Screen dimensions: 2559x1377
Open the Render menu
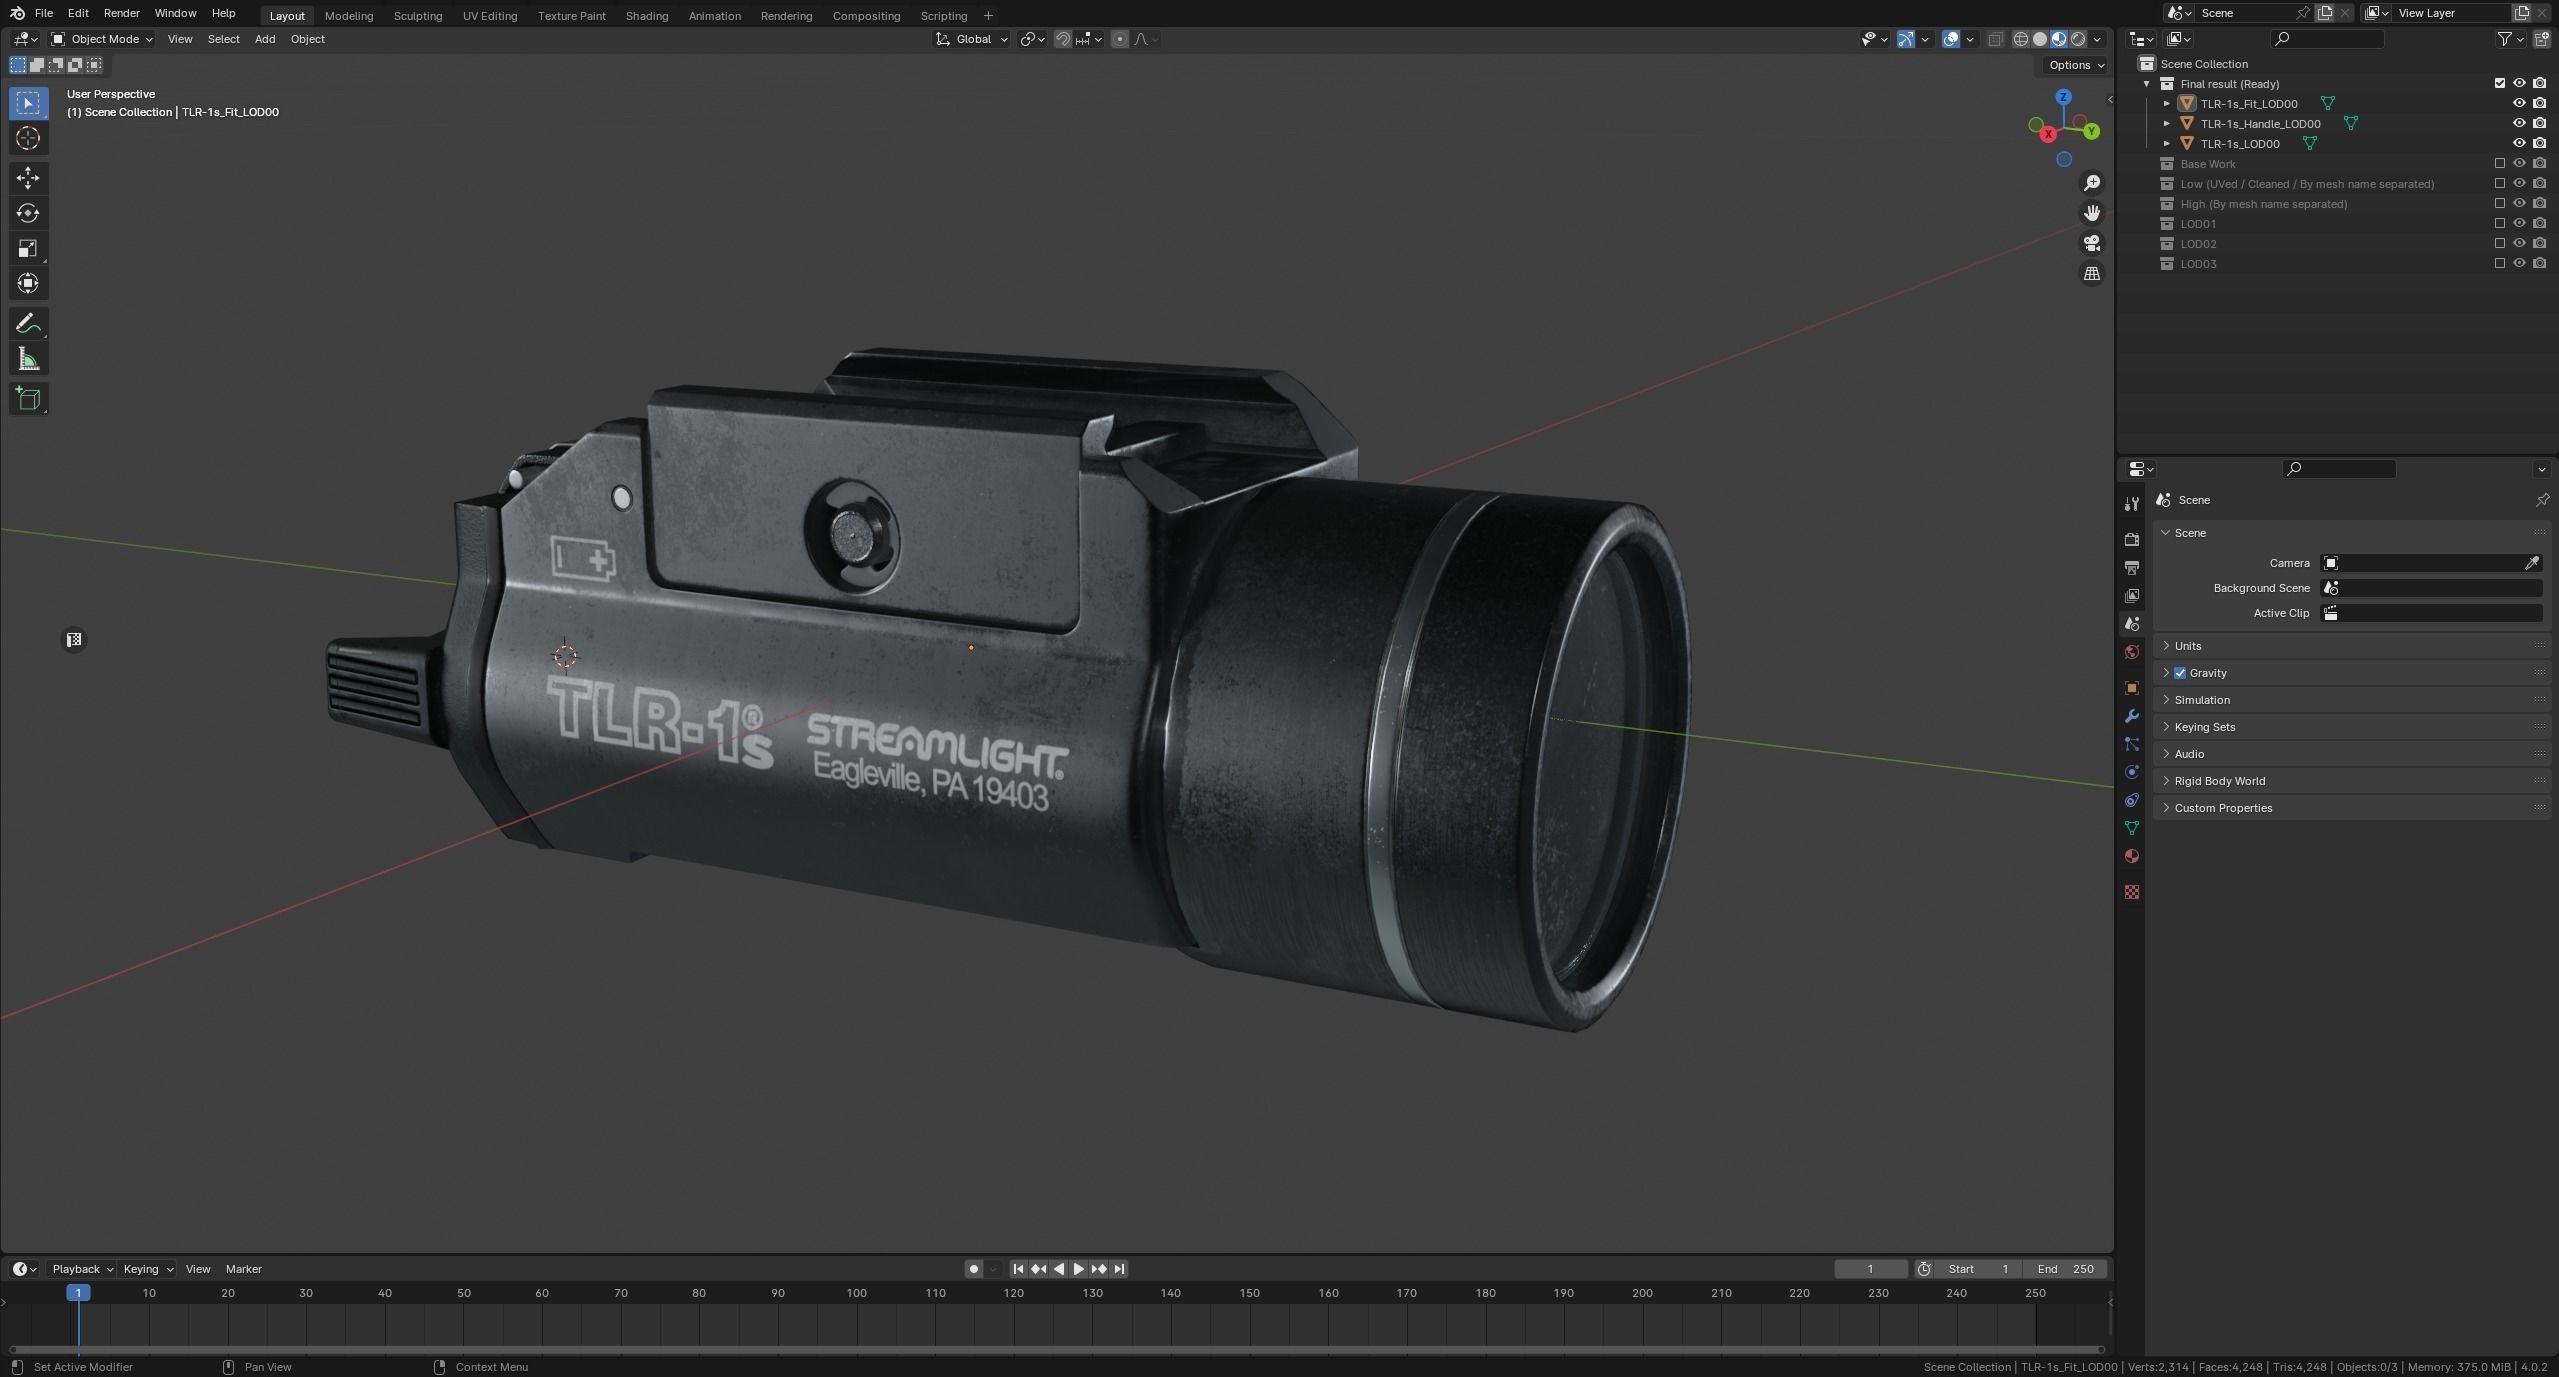click(x=121, y=13)
